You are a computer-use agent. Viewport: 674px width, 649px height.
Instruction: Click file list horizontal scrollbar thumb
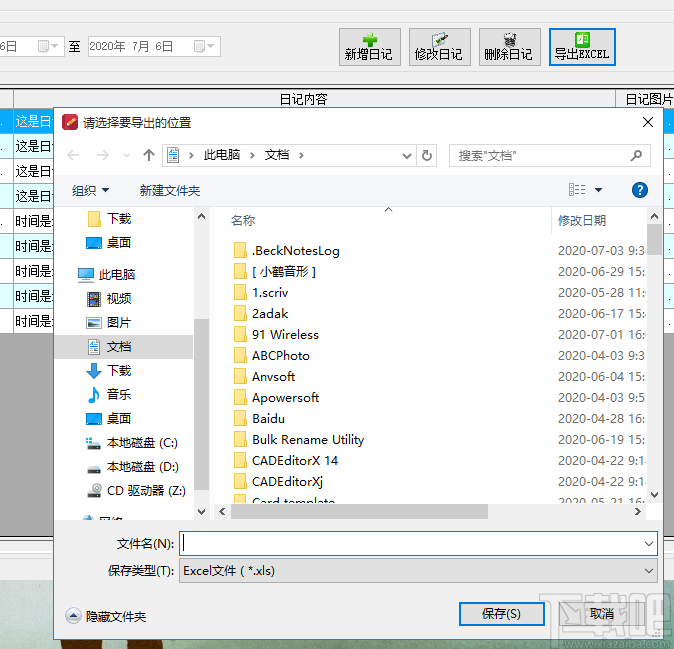tap(359, 511)
